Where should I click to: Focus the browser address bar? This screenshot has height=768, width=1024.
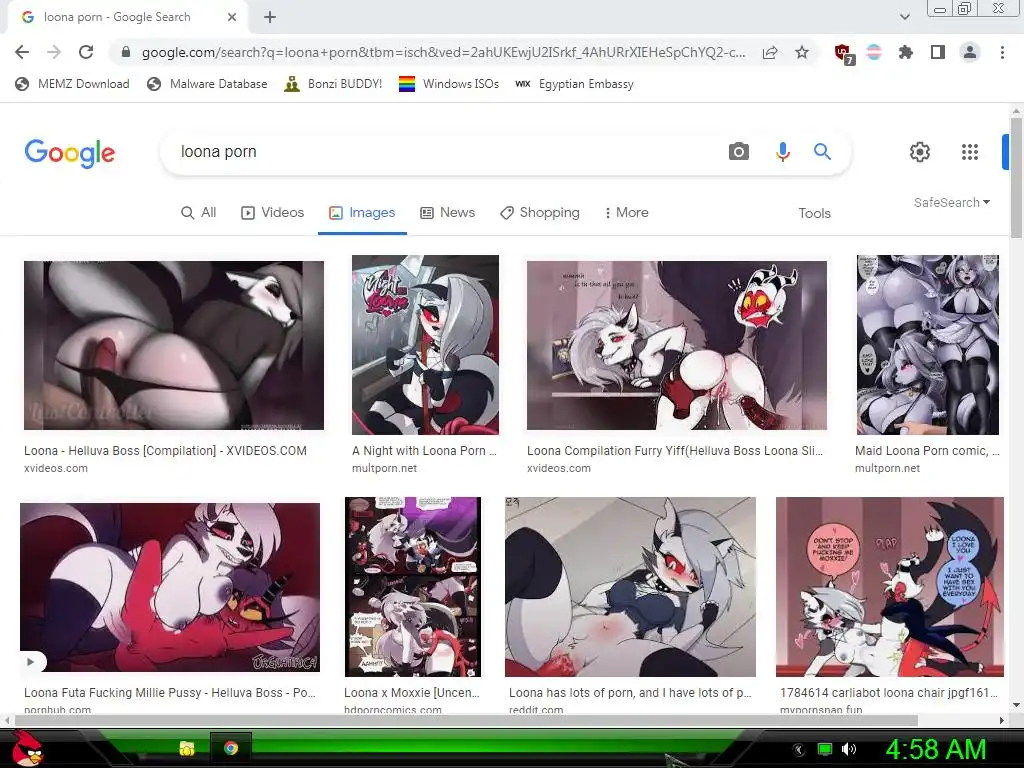click(443, 52)
